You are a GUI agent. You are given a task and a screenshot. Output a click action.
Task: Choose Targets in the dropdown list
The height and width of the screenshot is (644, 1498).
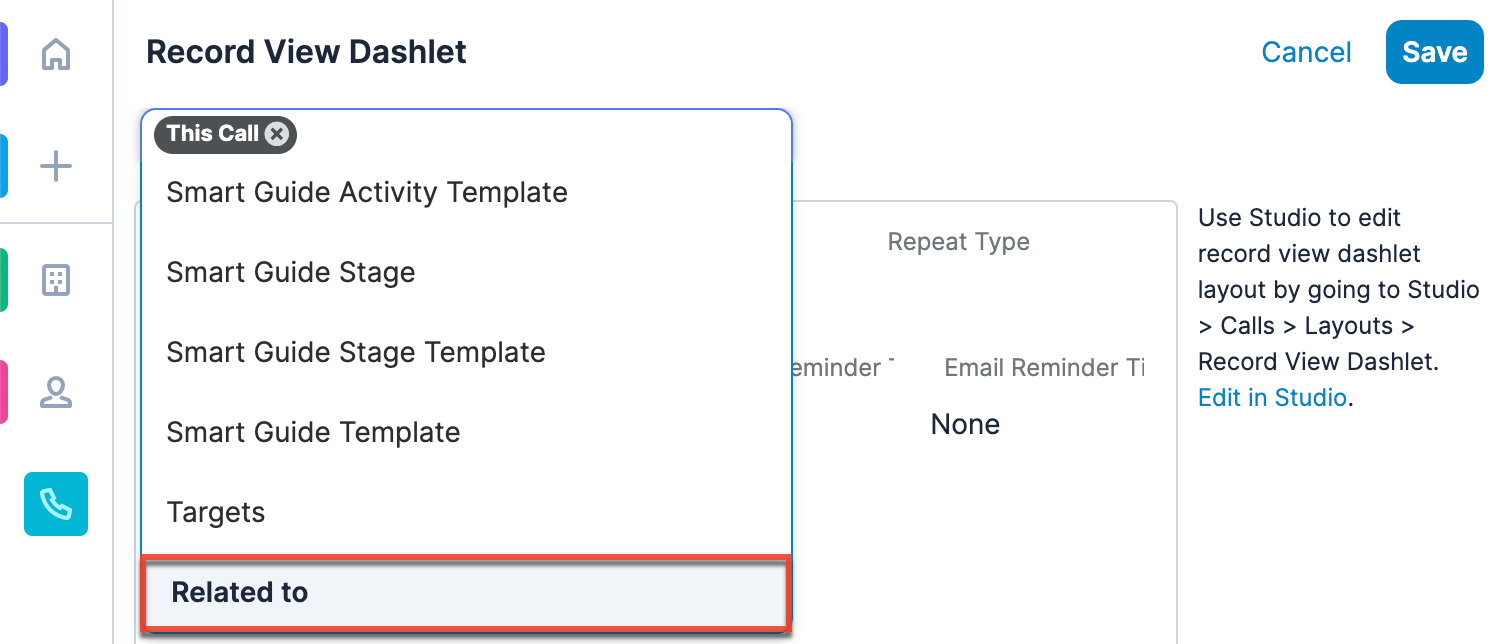point(216,512)
